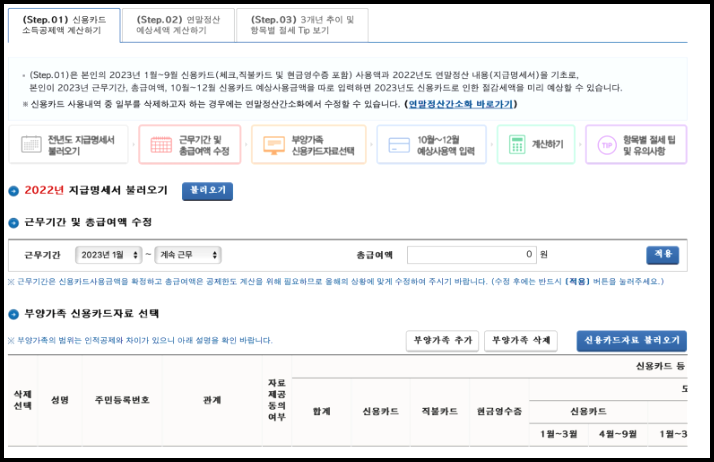The height and width of the screenshot is (462, 714).
Task: Click the 근무기간은 신용카드사용금액을 확정하고 notice text
Action: click(336, 282)
